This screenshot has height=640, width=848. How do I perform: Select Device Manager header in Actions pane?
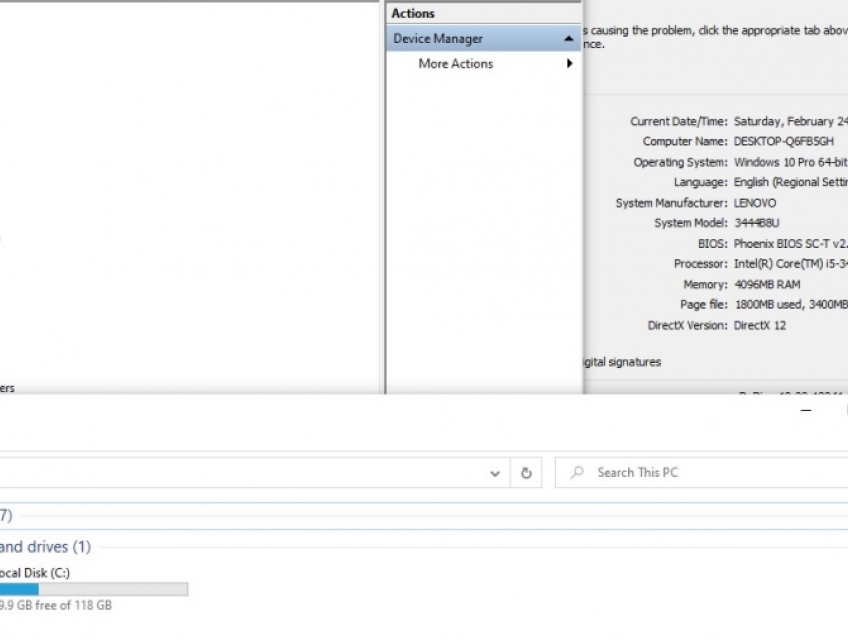pos(438,39)
